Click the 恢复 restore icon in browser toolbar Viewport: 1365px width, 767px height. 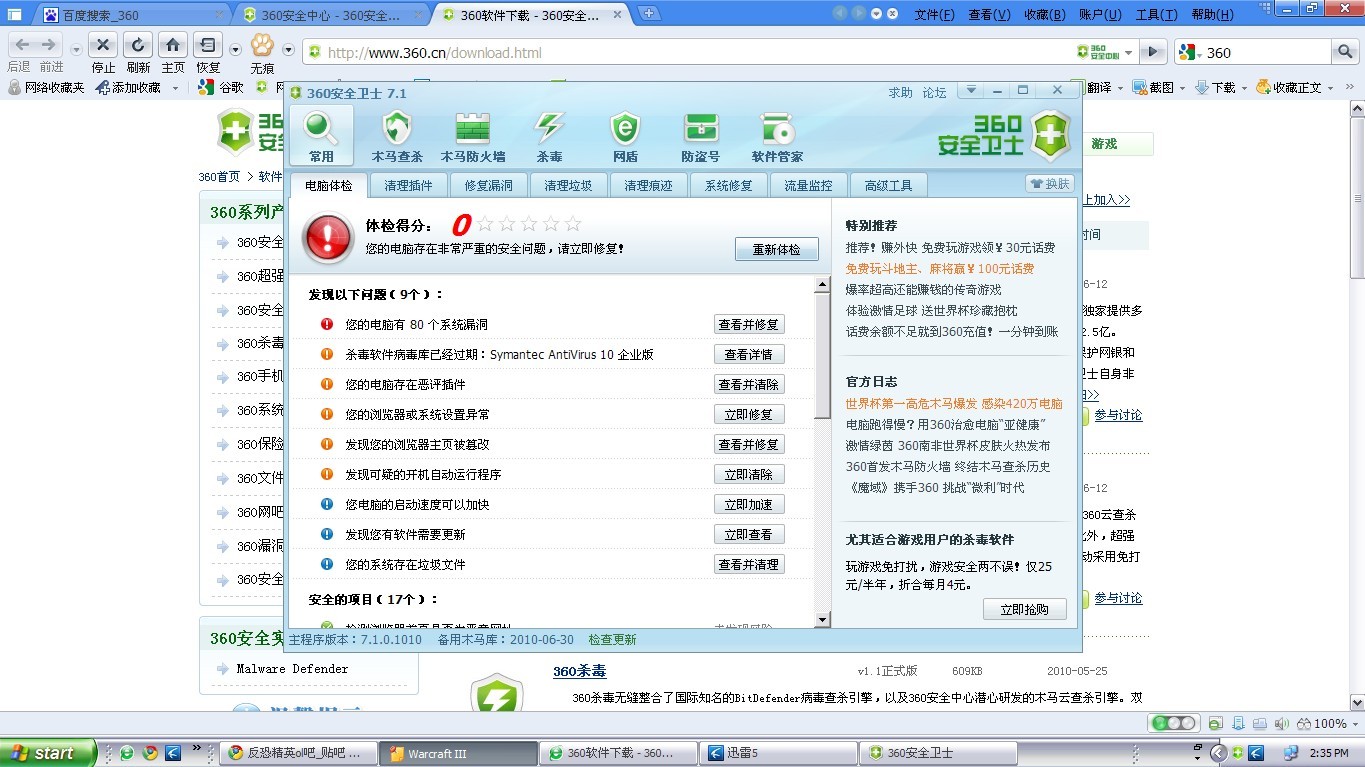(208, 45)
